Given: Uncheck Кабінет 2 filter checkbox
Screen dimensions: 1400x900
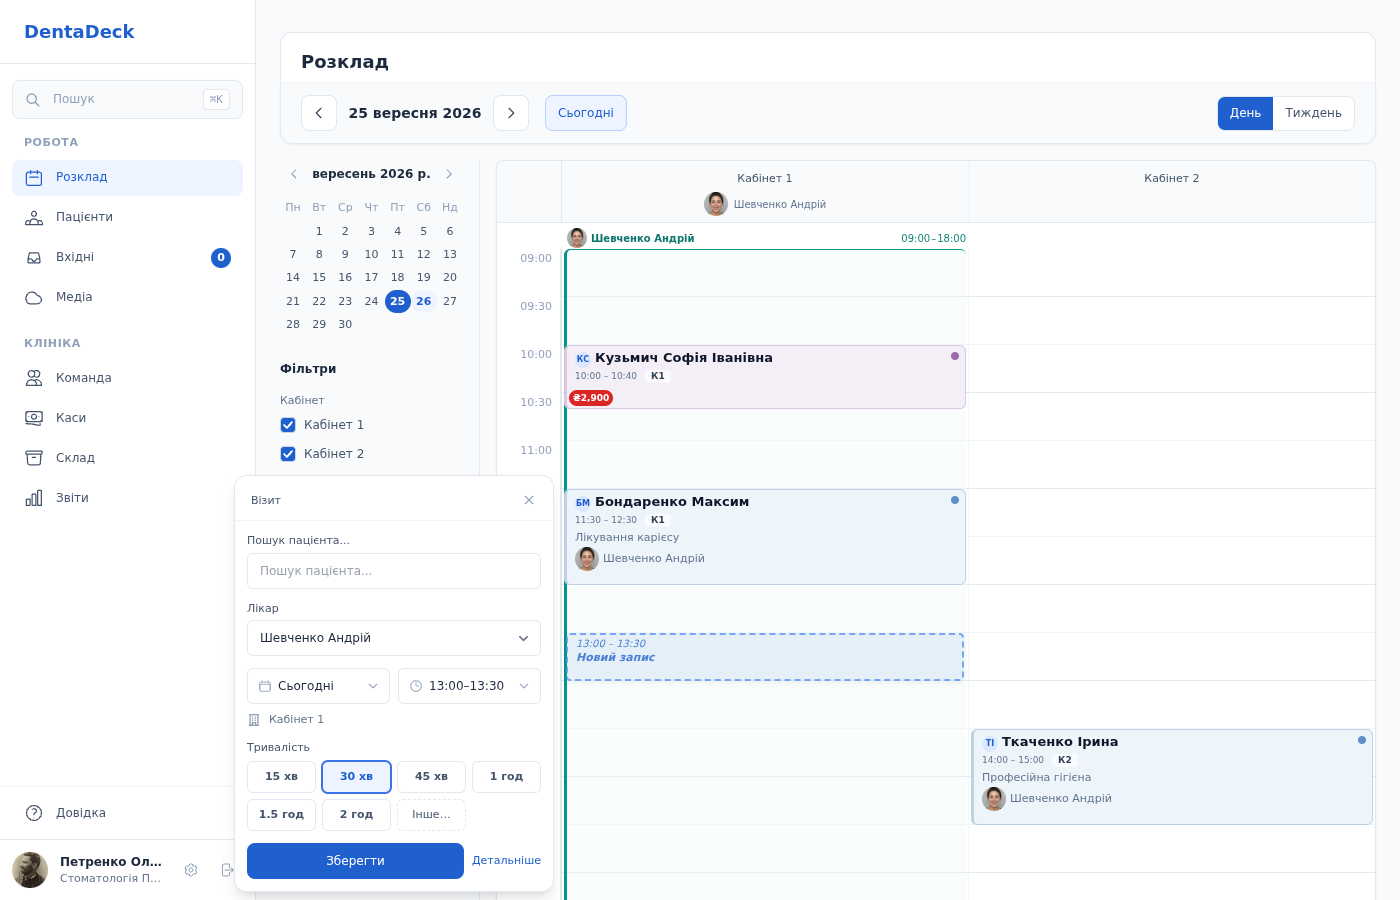Looking at the screenshot, I should tap(288, 454).
